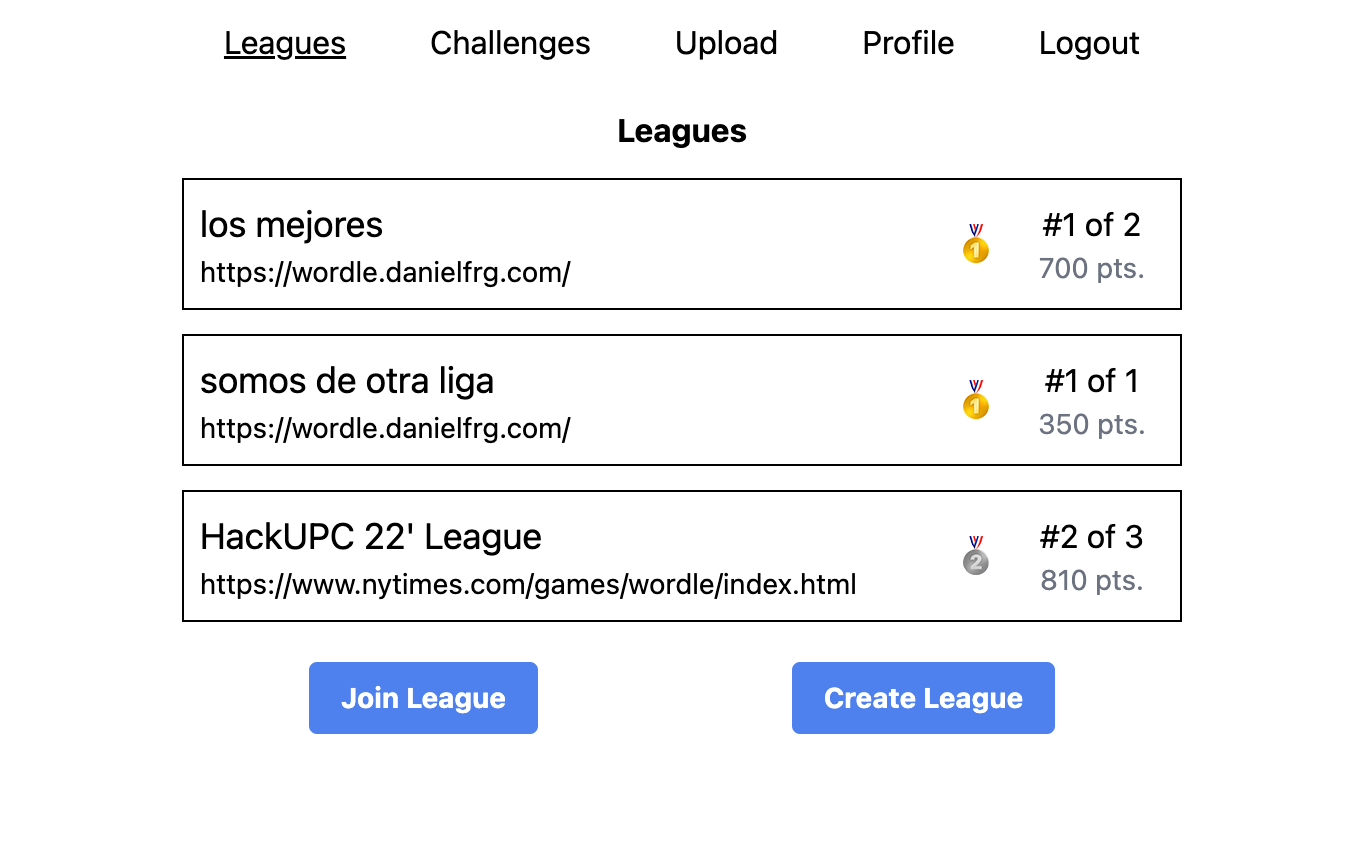
Task: Open the nytimes.com Wordle link
Action: pos(528,584)
